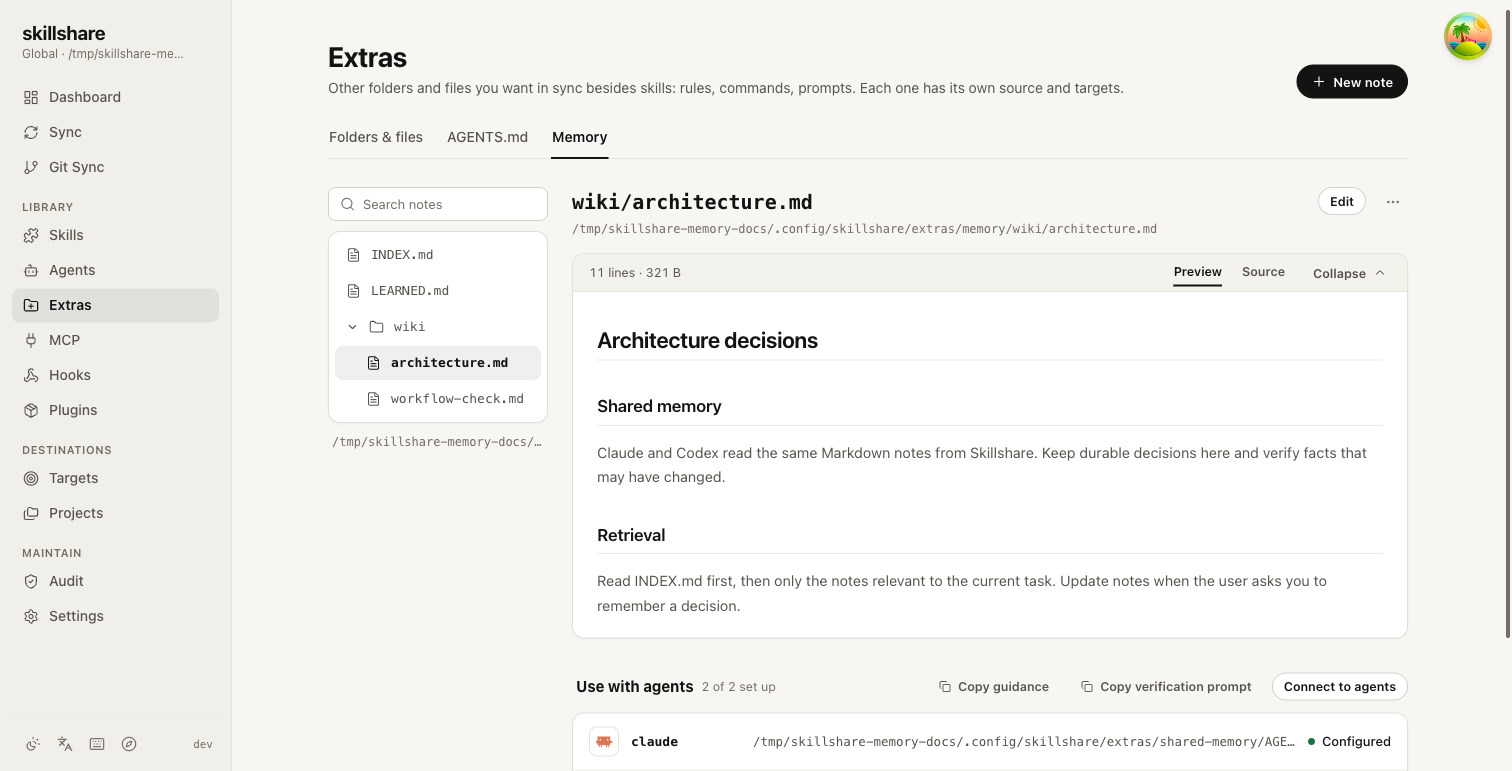This screenshot has width=1512, height=771.
Task: Go to the Sync page icon
Action: pos(31,132)
